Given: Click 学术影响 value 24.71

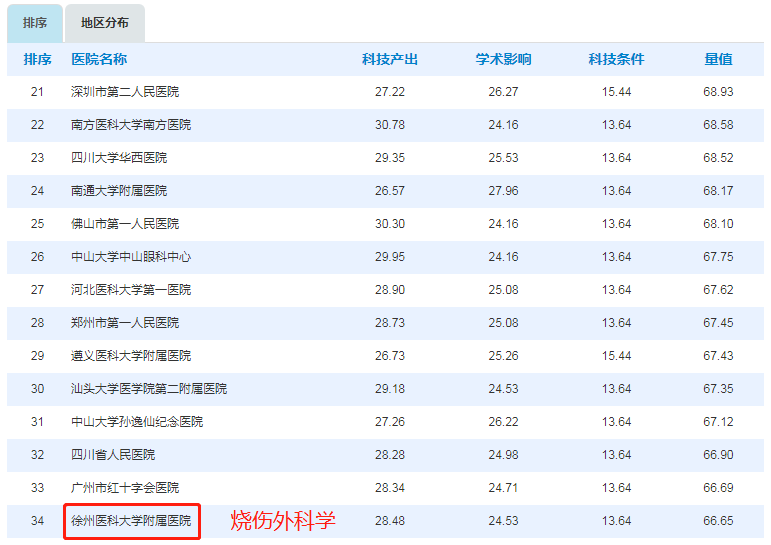Looking at the screenshot, I should pyautogui.click(x=503, y=487).
